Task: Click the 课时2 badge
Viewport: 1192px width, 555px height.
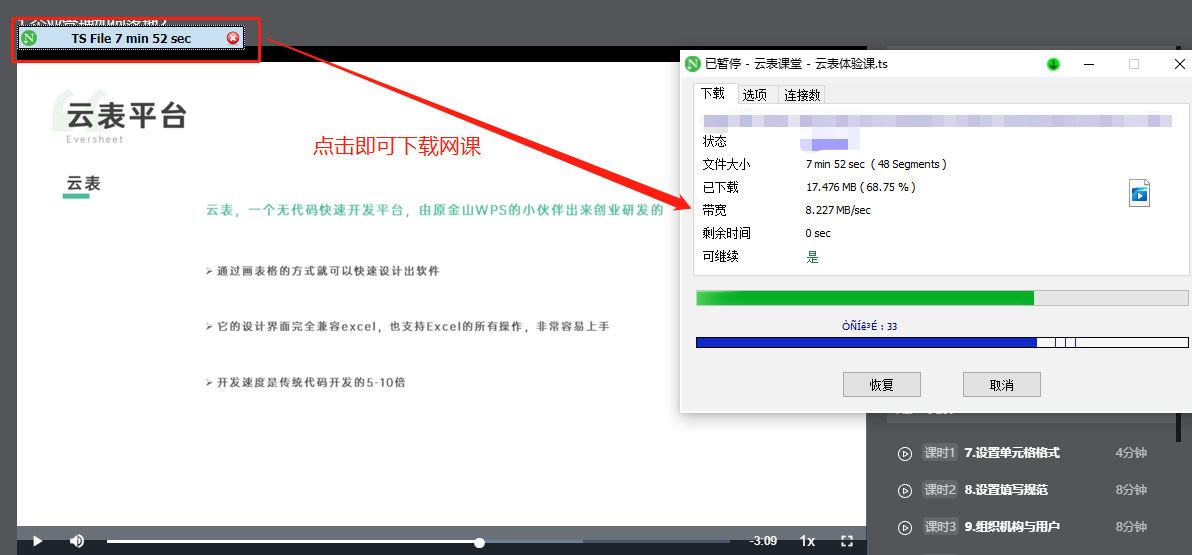Action: click(940, 490)
